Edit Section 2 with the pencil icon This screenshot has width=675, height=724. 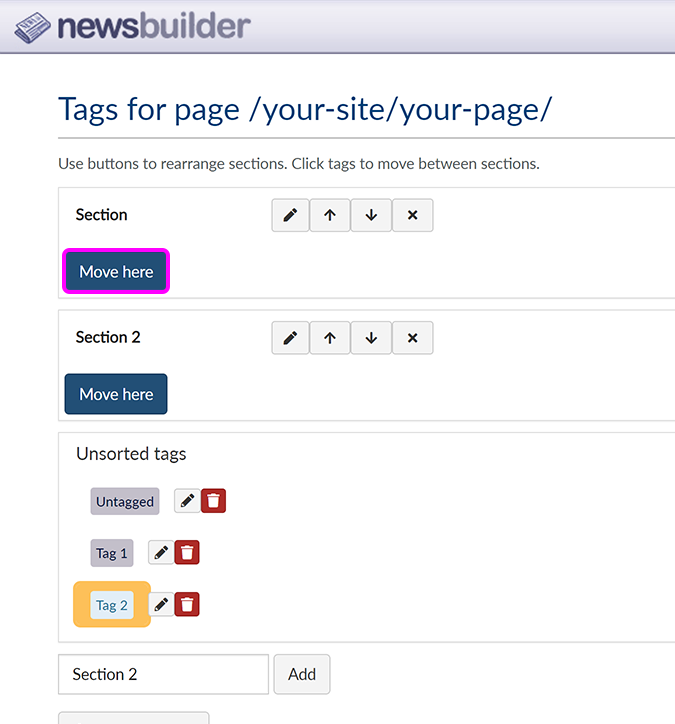pyautogui.click(x=290, y=338)
